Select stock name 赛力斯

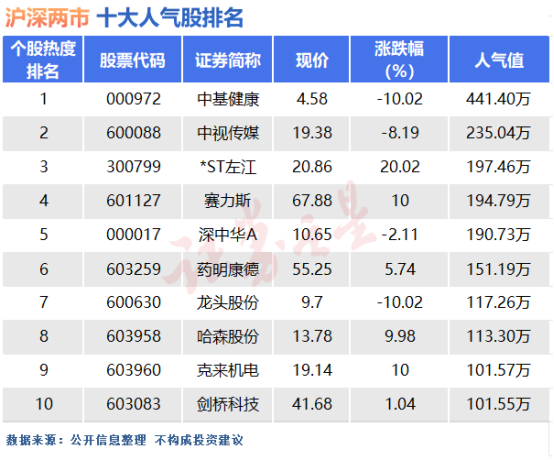click(228, 201)
